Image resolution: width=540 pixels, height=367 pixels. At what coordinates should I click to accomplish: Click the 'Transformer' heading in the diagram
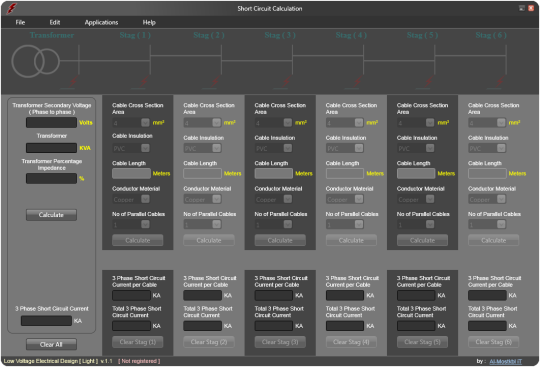[52, 35]
